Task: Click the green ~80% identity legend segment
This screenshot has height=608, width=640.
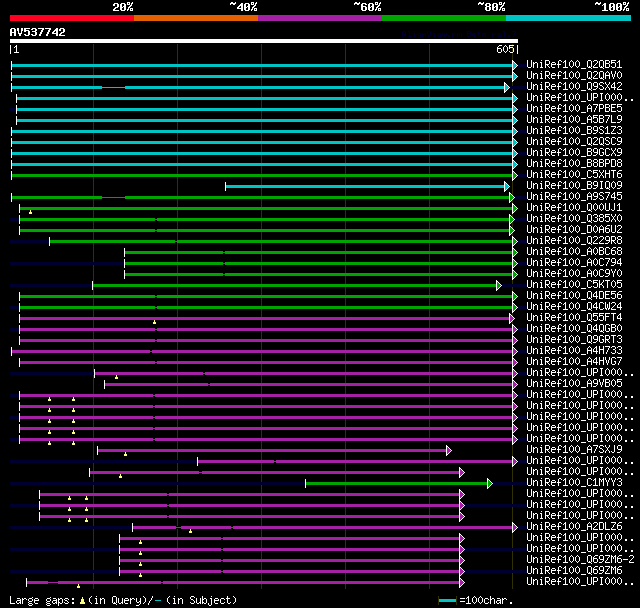Action: coord(444,18)
